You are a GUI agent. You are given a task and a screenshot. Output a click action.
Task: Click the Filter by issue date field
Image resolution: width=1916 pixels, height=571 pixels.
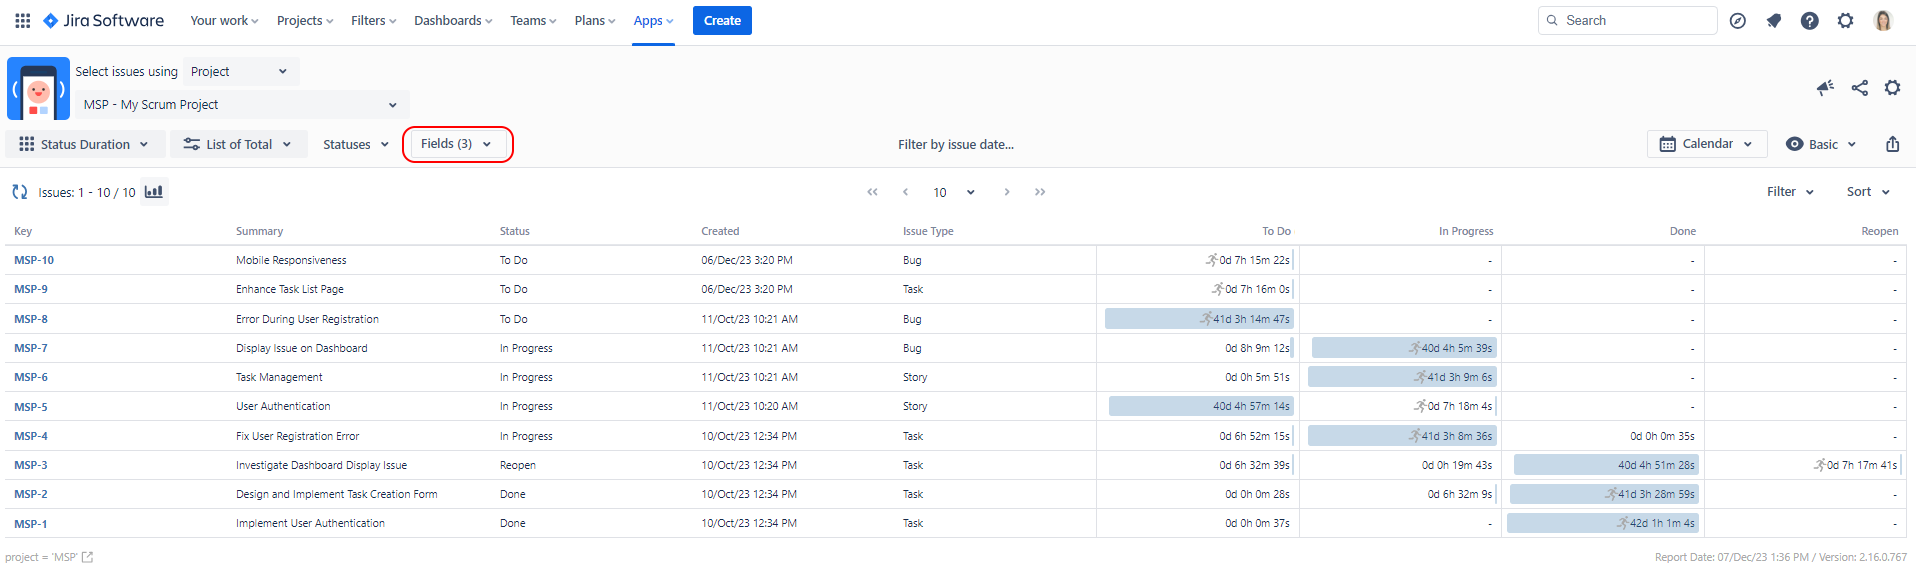click(x=955, y=144)
